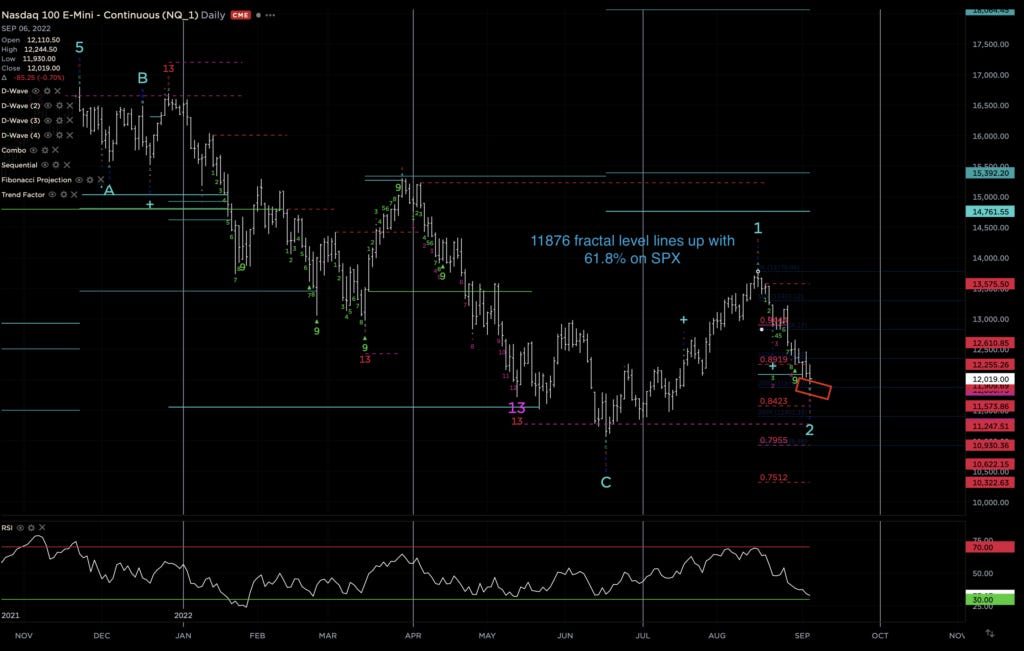Toggle Fibonacci Projection visibility eye
This screenshot has height=651, width=1024.
click(79, 180)
